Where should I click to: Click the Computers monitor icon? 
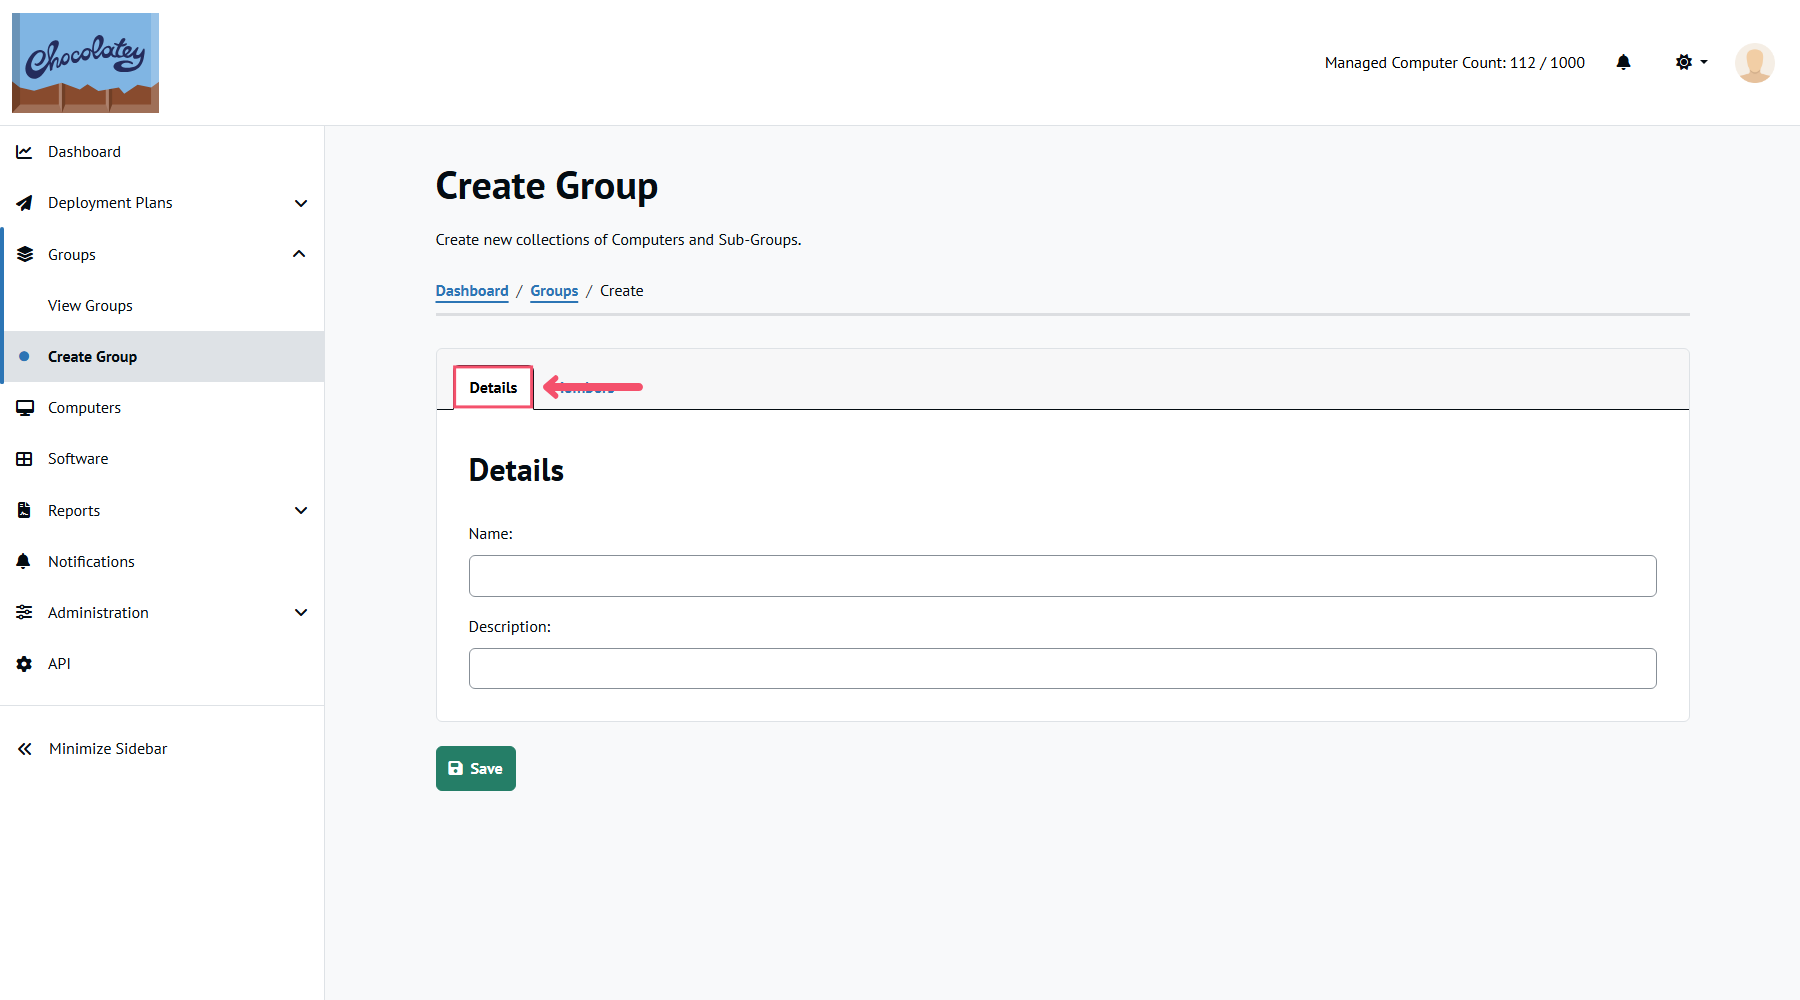point(24,408)
